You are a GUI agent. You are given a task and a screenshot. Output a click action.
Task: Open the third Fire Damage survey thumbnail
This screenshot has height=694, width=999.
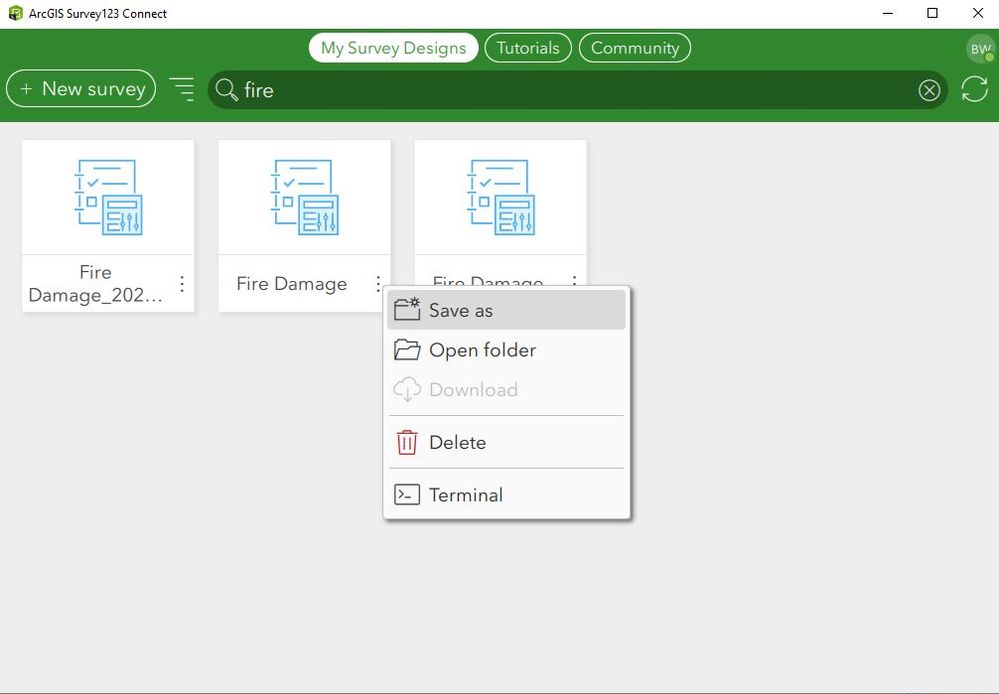[x=501, y=197]
